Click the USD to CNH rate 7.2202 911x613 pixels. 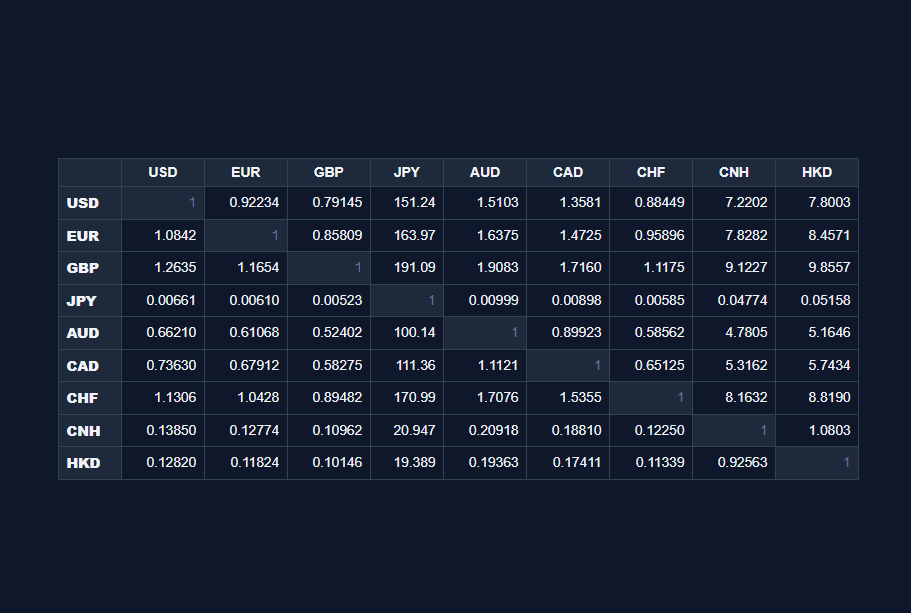tap(734, 203)
